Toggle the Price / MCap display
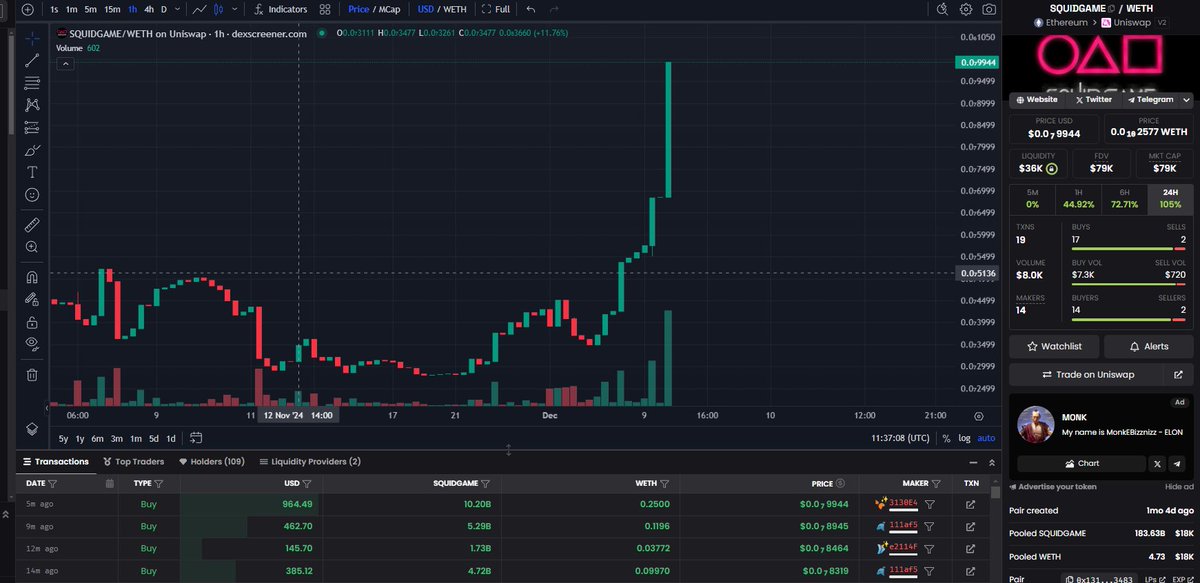The image size is (1200, 583). [x=374, y=9]
